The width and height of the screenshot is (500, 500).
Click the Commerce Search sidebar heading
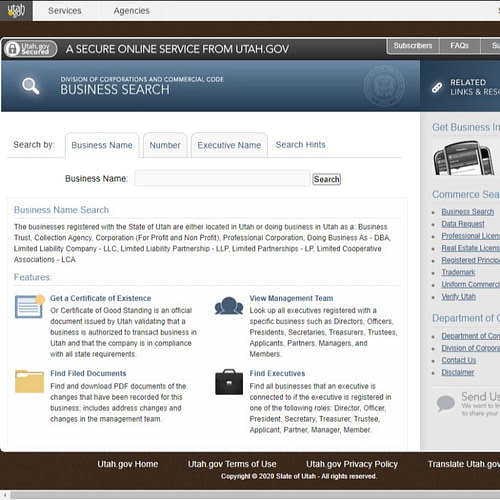click(466, 194)
